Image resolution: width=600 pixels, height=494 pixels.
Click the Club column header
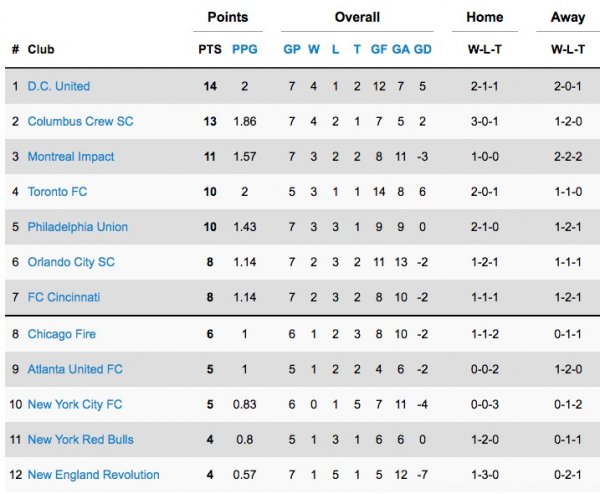coord(41,49)
